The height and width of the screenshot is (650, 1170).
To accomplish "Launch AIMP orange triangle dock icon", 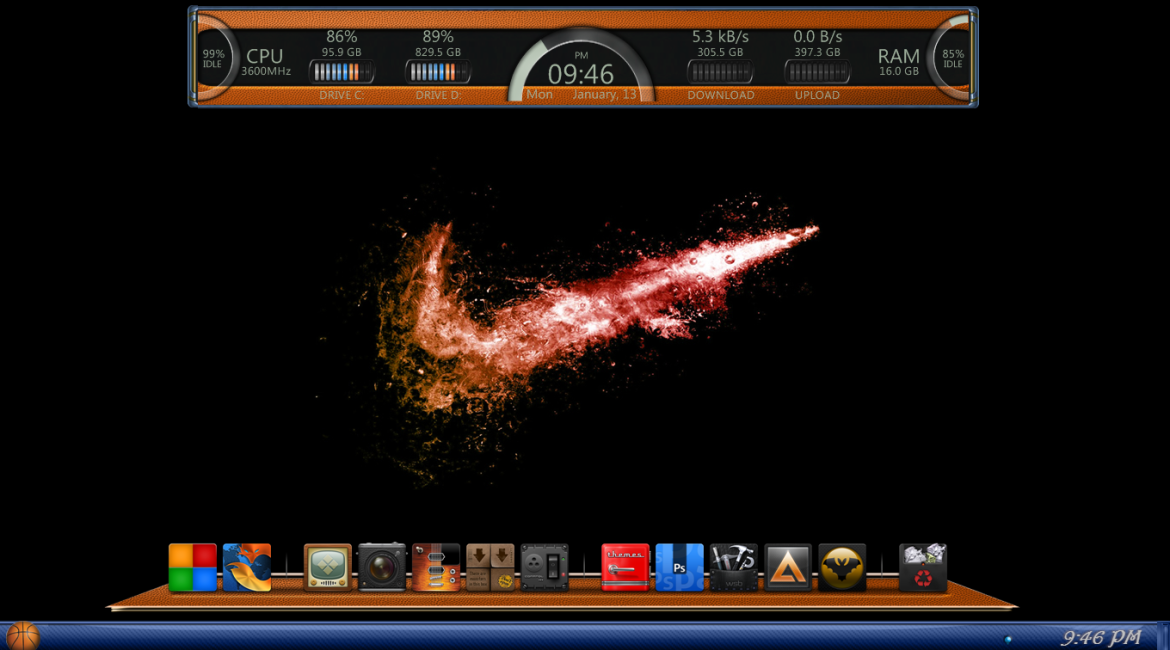I will click(788, 567).
